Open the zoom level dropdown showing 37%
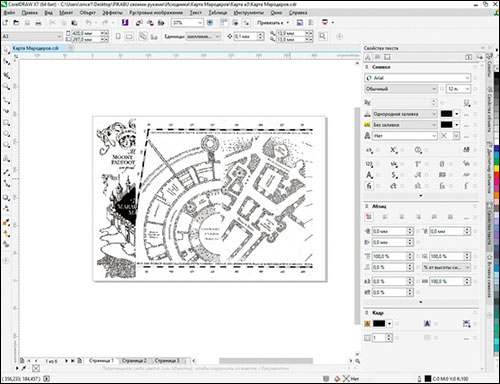This screenshot has width=500, height=384. [x=200, y=23]
